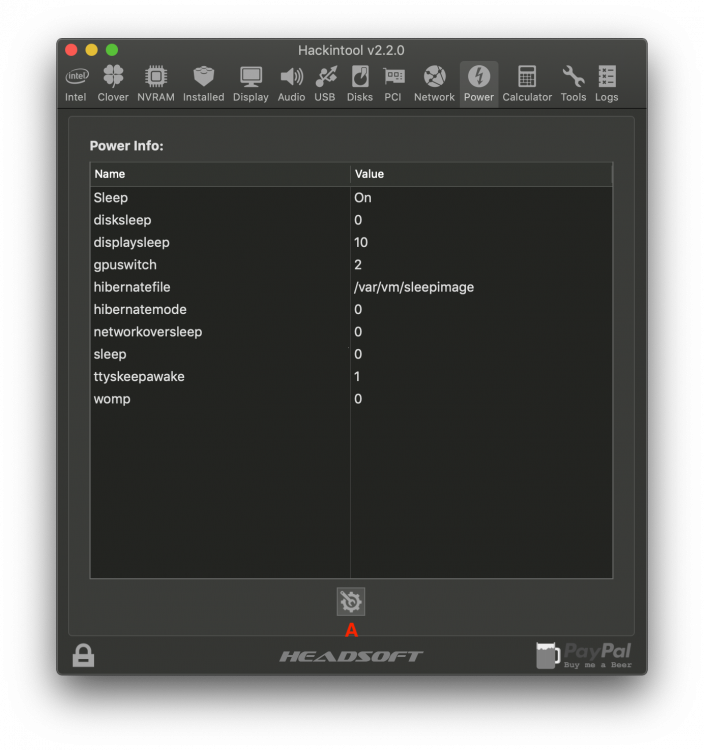The width and height of the screenshot is (704, 750).
Task: Select the ttyskeepawake row
Action: click(x=352, y=376)
